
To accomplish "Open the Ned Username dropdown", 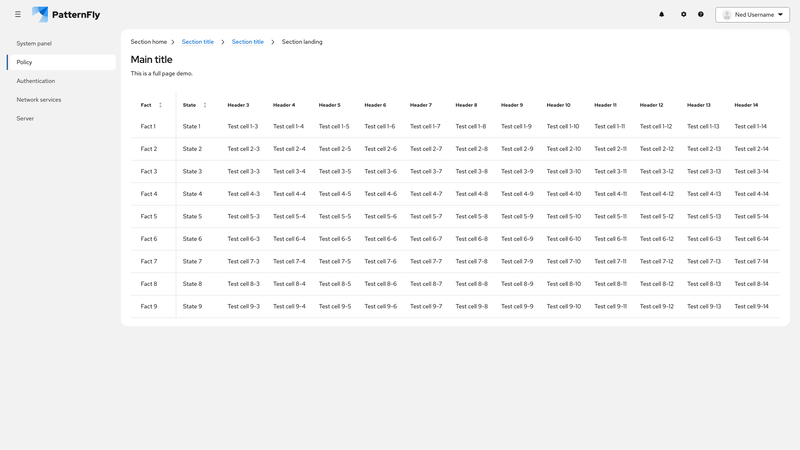I will (x=753, y=15).
